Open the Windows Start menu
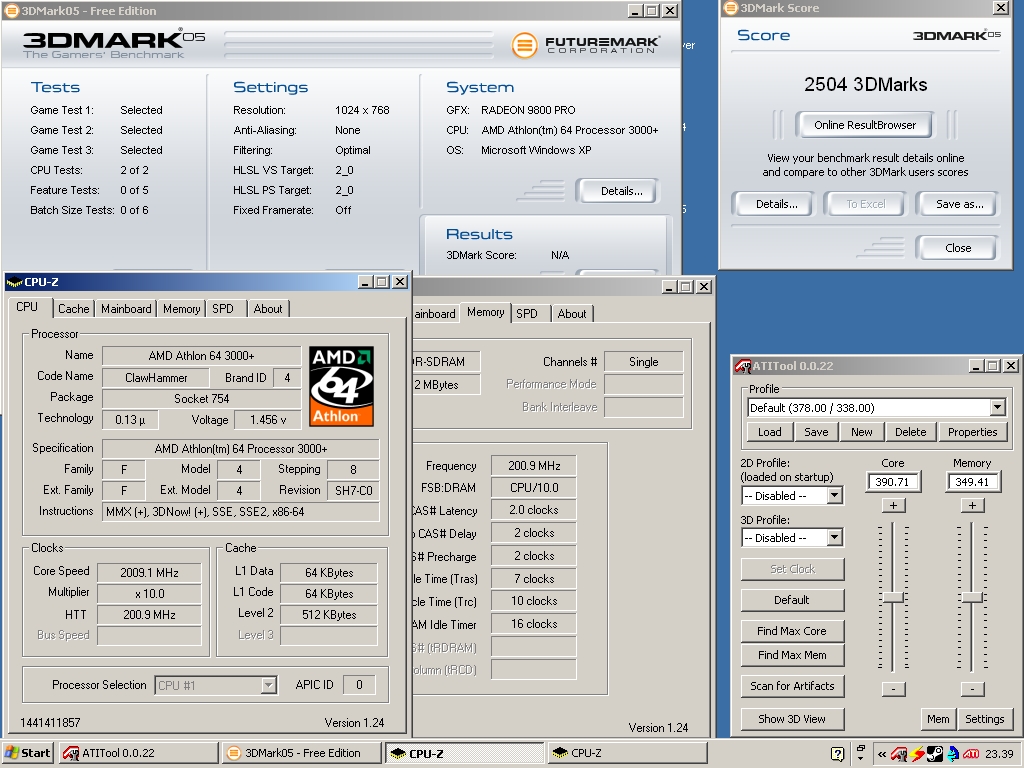The height and width of the screenshot is (768, 1024). (27, 753)
